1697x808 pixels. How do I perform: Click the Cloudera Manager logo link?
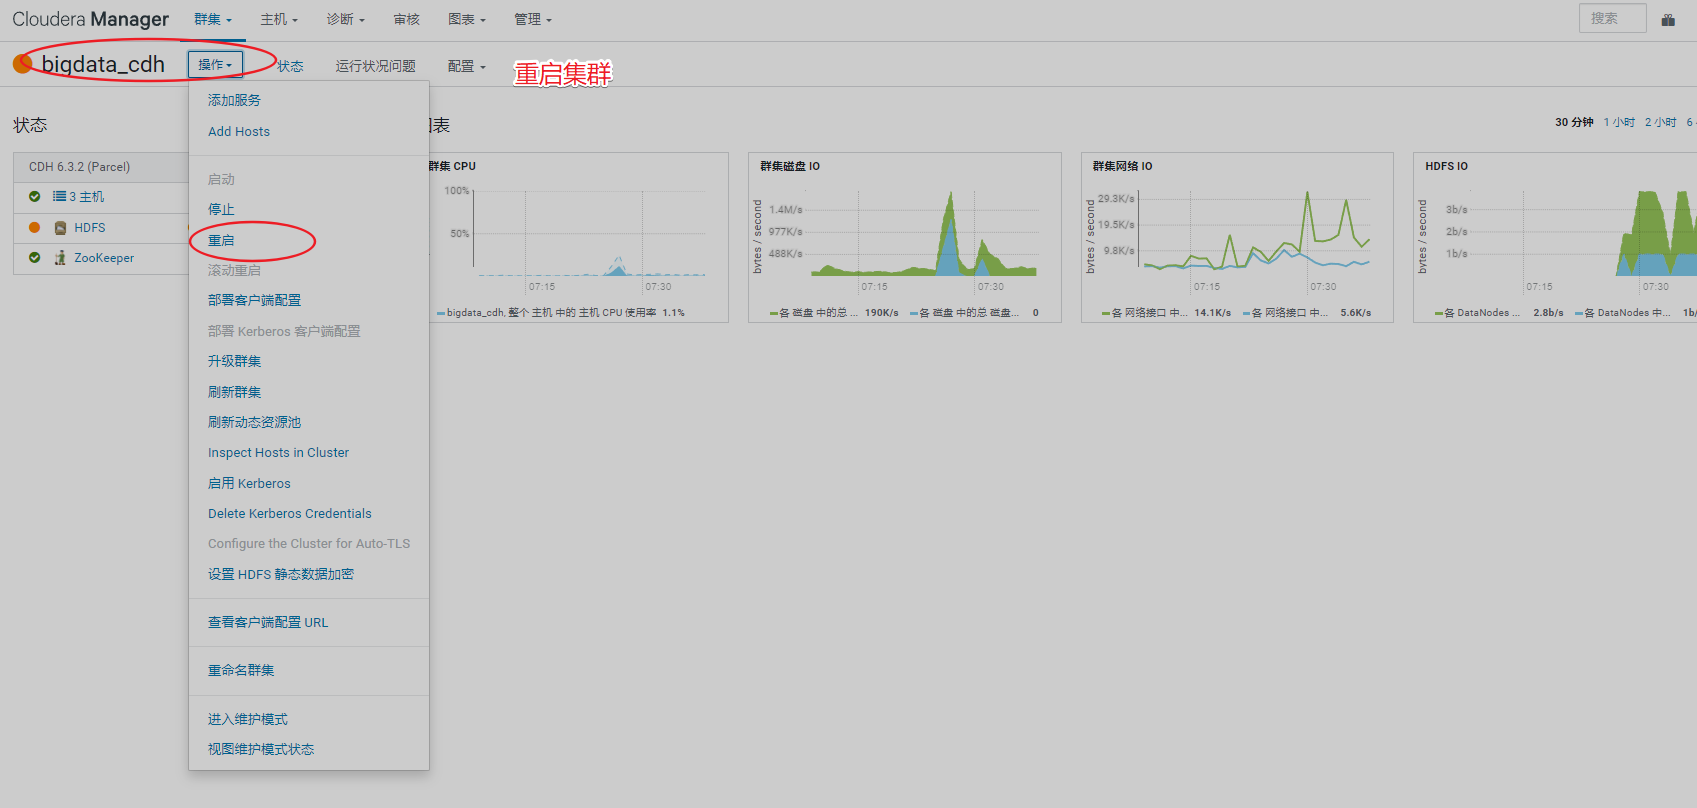click(91, 19)
